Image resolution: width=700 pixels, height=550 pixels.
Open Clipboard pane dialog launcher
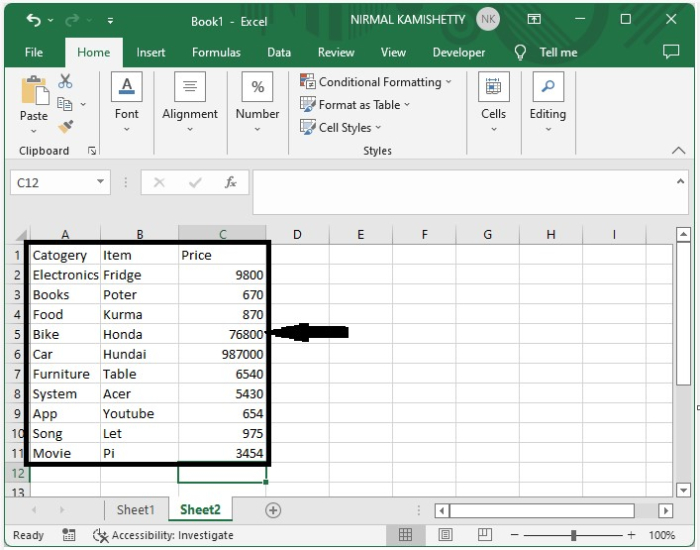coord(92,151)
